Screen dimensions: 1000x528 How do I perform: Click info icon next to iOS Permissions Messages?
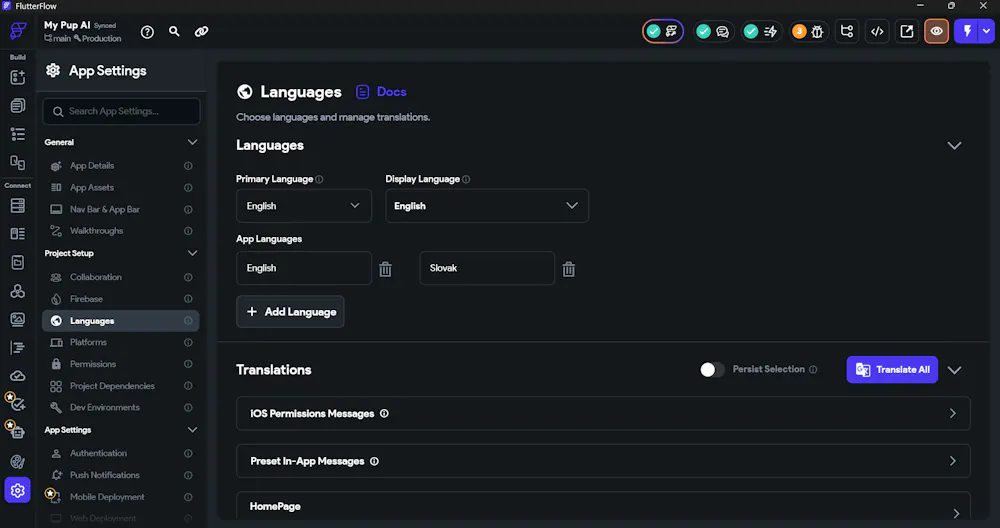(384, 413)
